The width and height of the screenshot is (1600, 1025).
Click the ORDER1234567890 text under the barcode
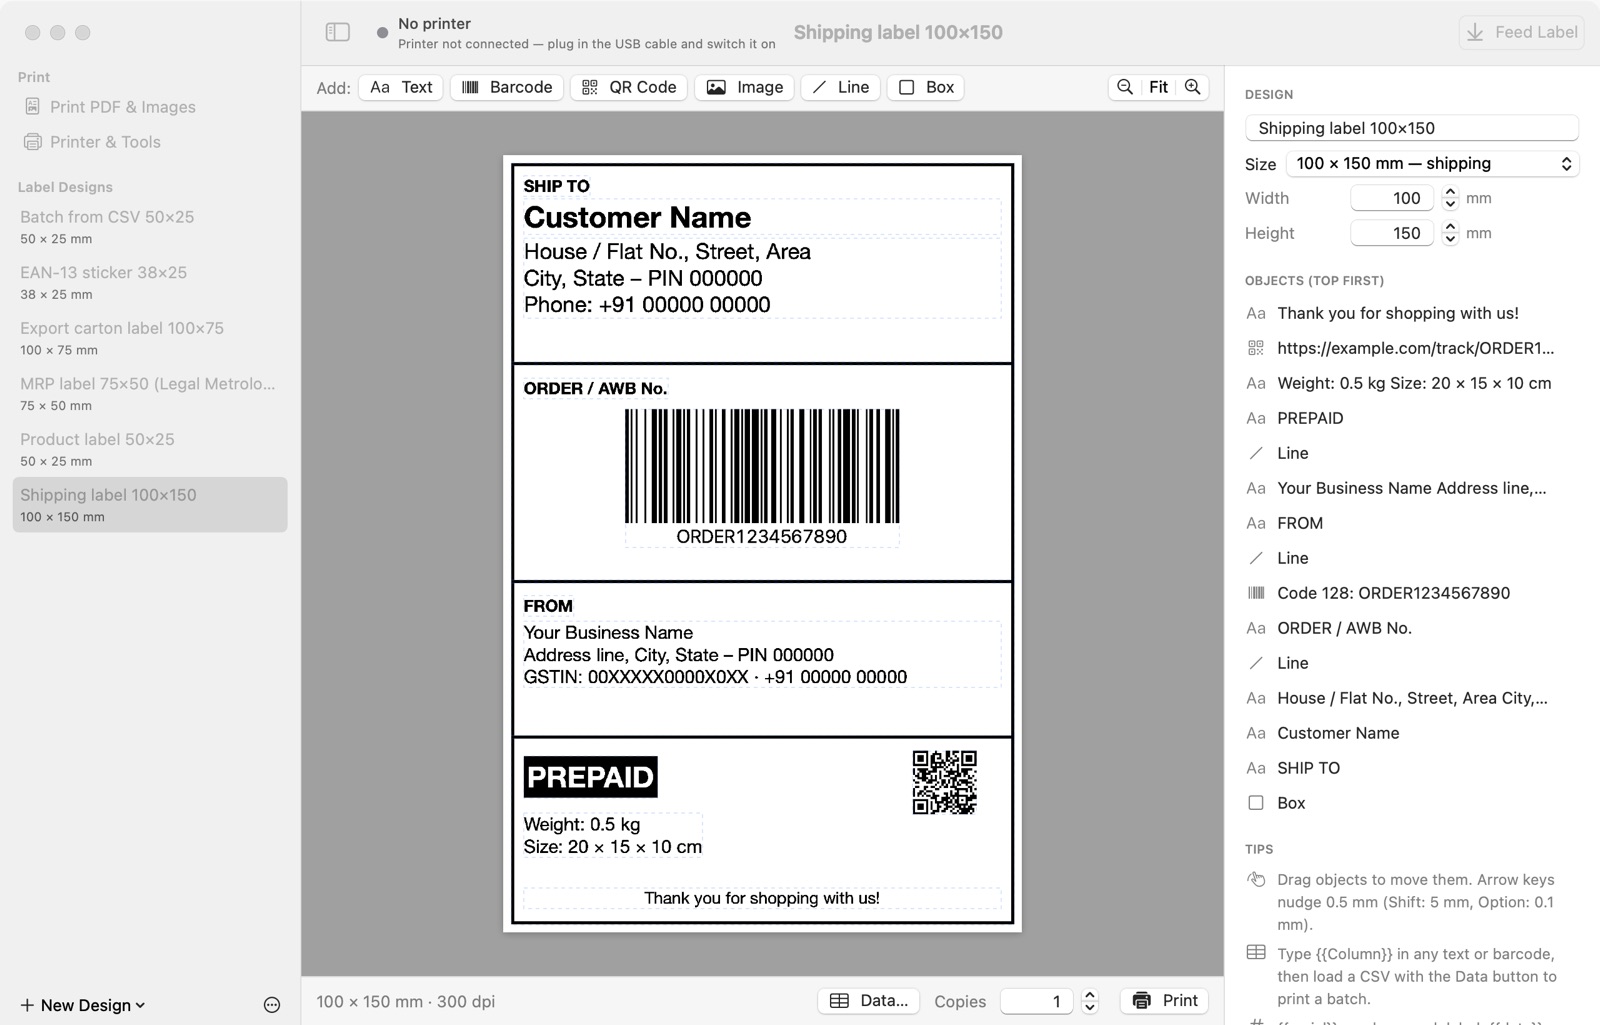[x=762, y=537]
